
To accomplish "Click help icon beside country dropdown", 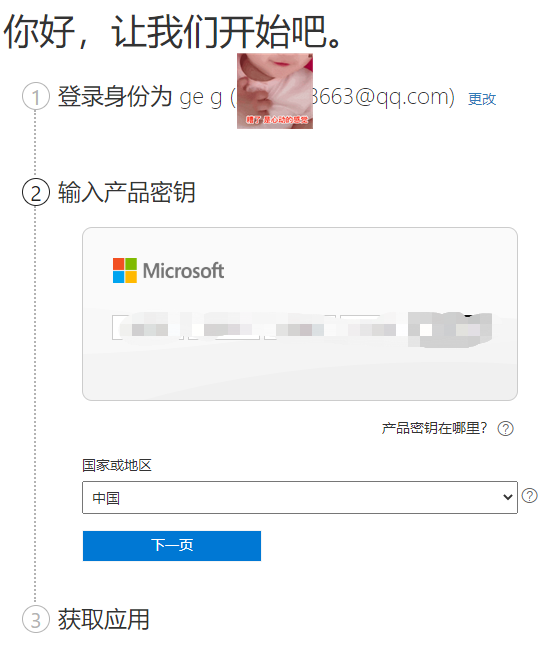I will [x=529, y=495].
